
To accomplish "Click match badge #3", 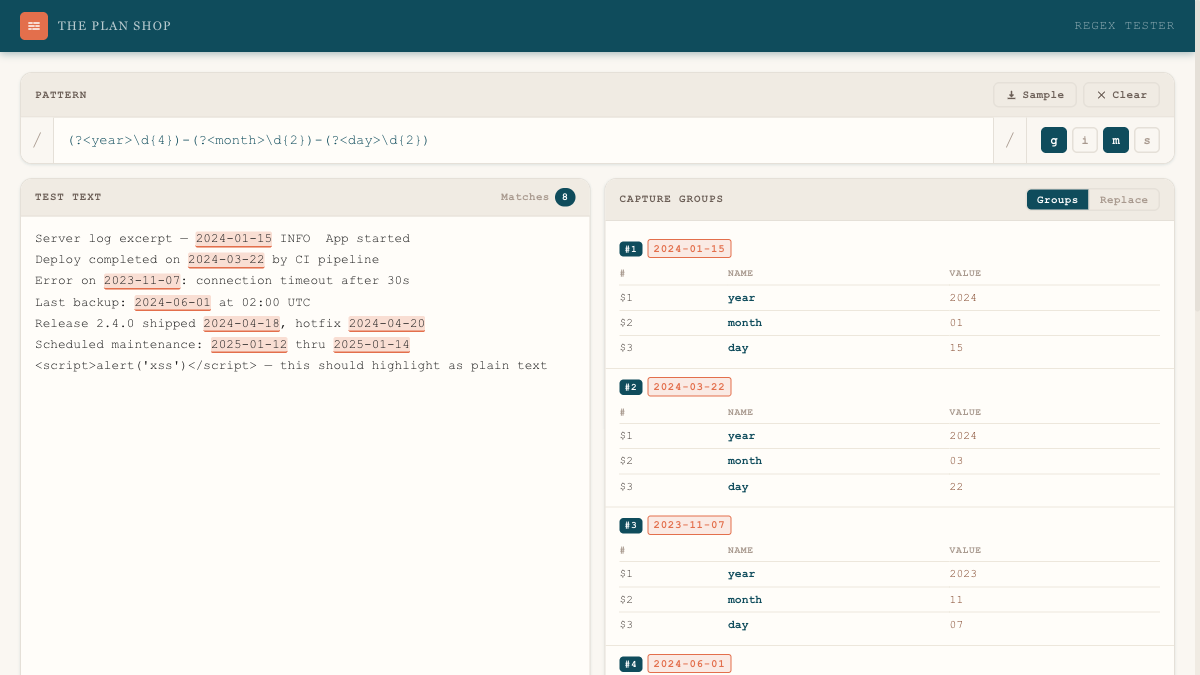I will [x=631, y=525].
